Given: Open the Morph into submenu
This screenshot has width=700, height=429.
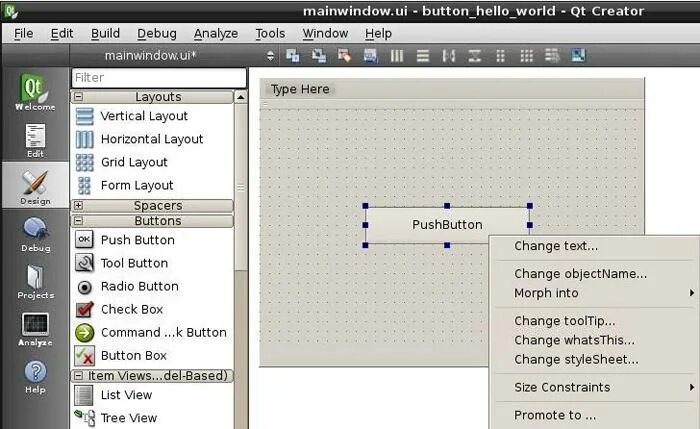Looking at the screenshot, I should (596, 293).
